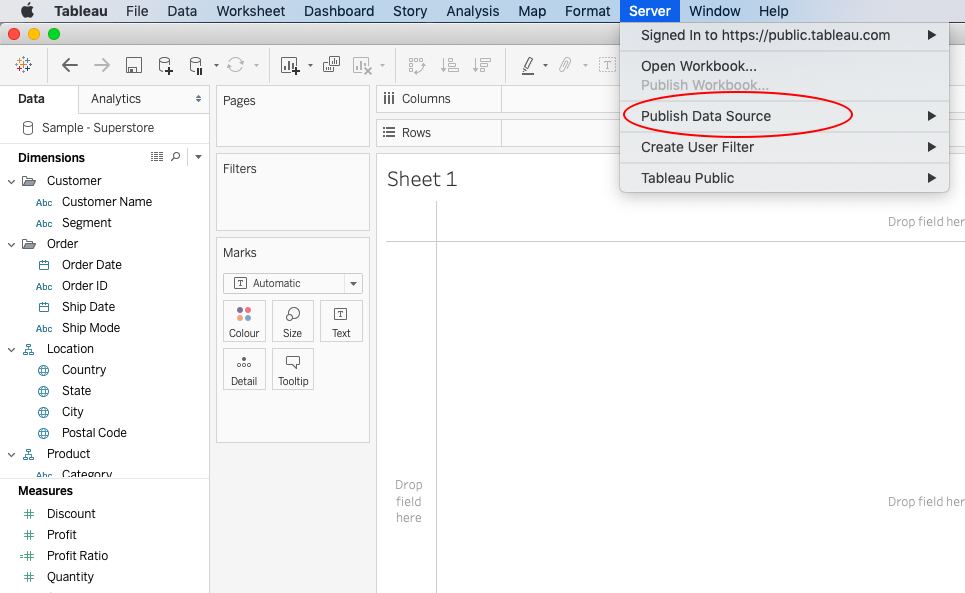The width and height of the screenshot is (965, 593).
Task: Click the Highlight pen toolbar icon
Action: pyautogui.click(x=528, y=65)
